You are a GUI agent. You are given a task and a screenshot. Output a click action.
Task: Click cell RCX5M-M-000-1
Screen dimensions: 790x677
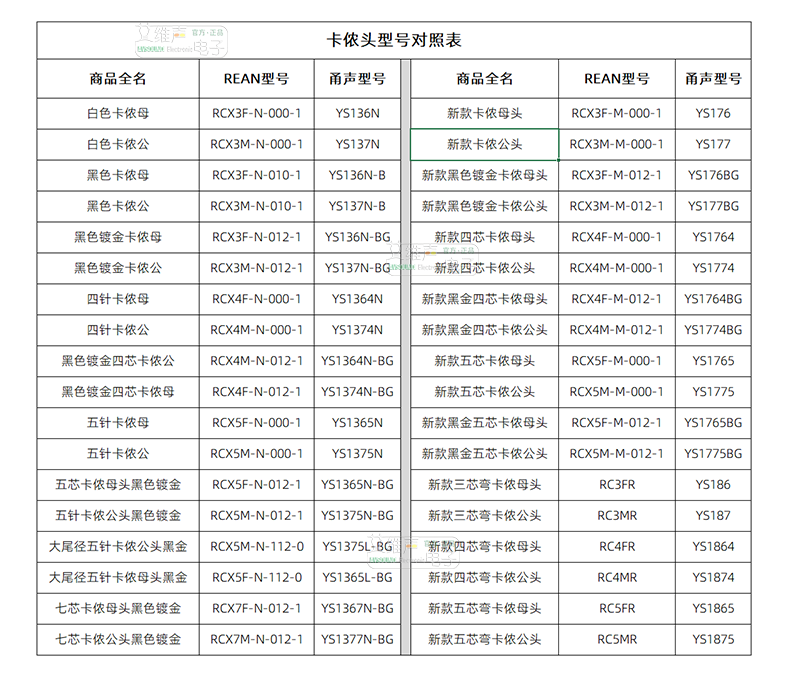coord(617,392)
